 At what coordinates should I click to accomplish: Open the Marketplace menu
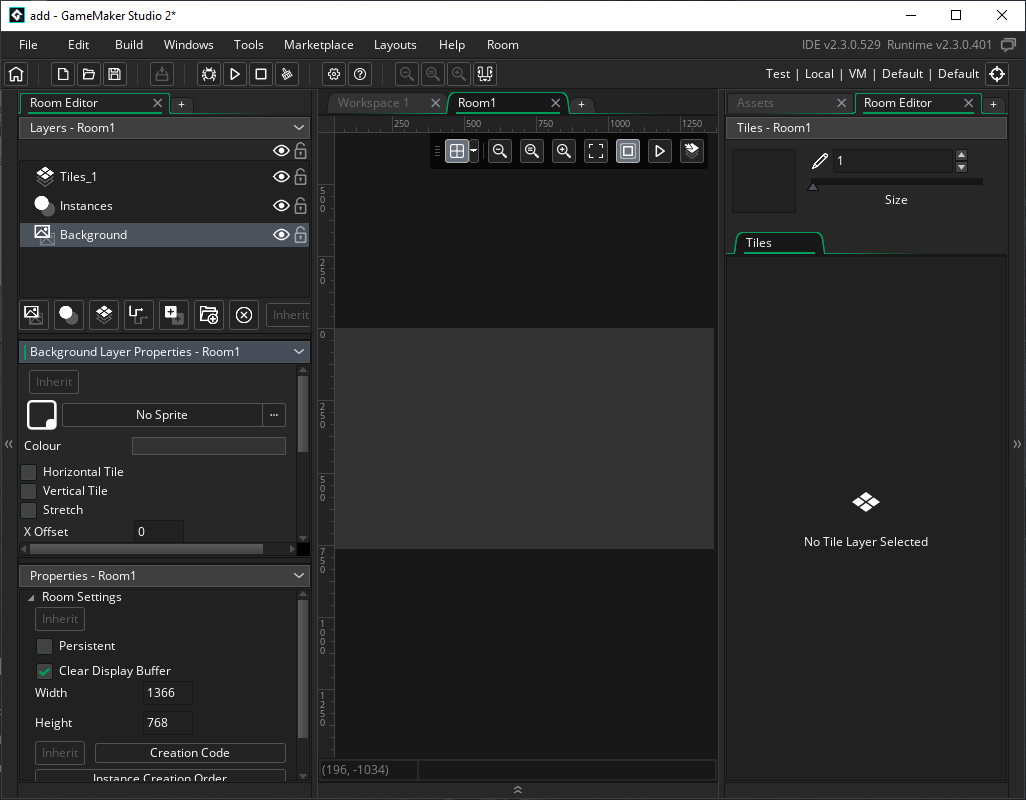pos(319,44)
